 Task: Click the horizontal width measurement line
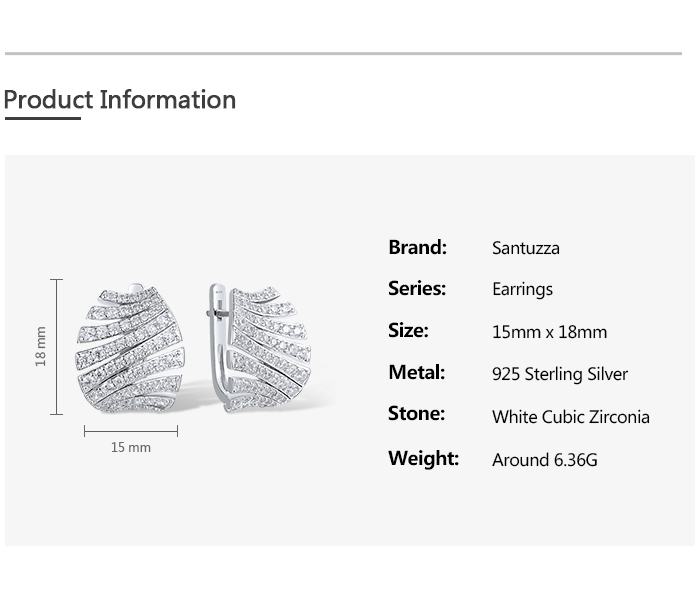click(130, 431)
